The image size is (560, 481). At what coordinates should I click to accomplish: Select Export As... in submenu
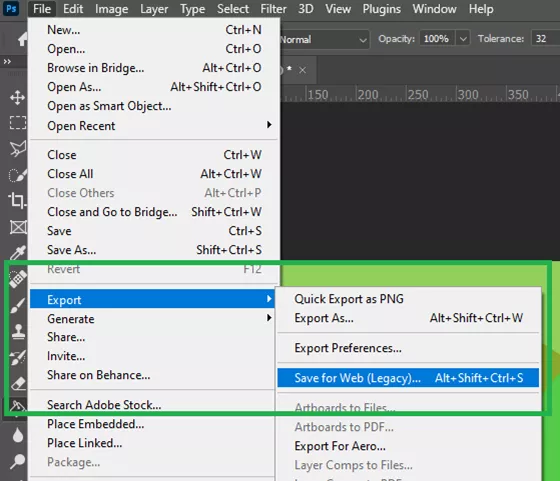[408, 317]
